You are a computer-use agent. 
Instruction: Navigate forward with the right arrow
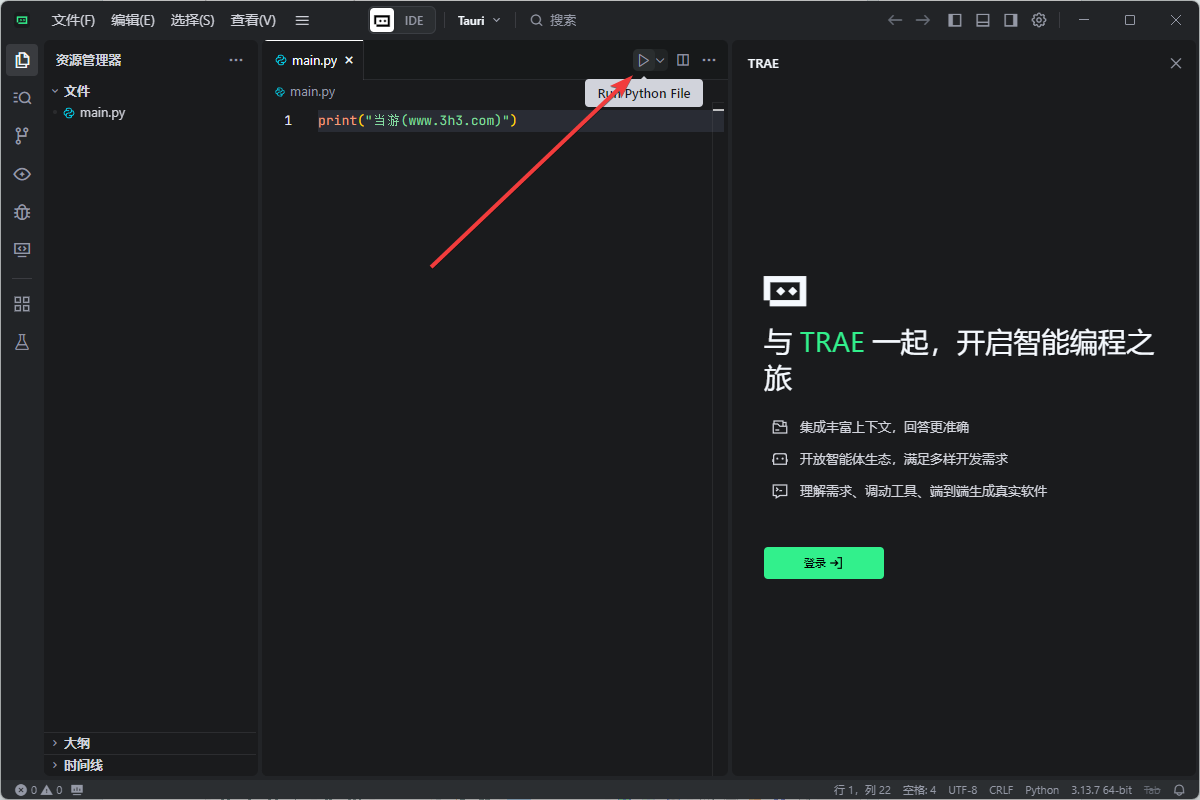pos(923,20)
